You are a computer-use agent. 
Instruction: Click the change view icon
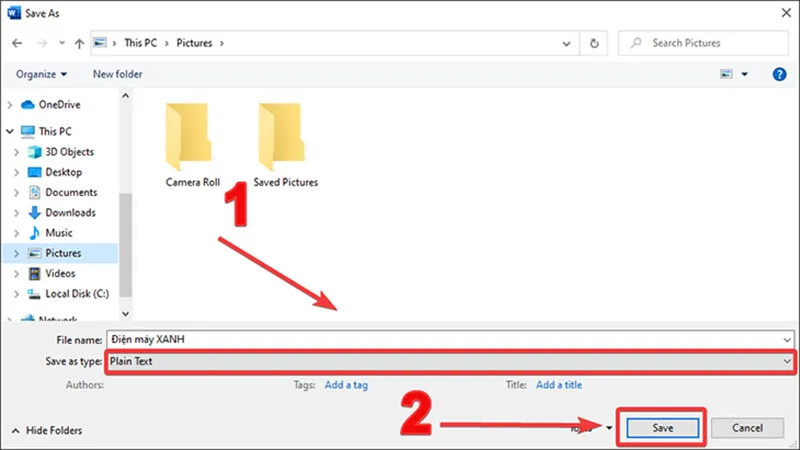(726, 74)
